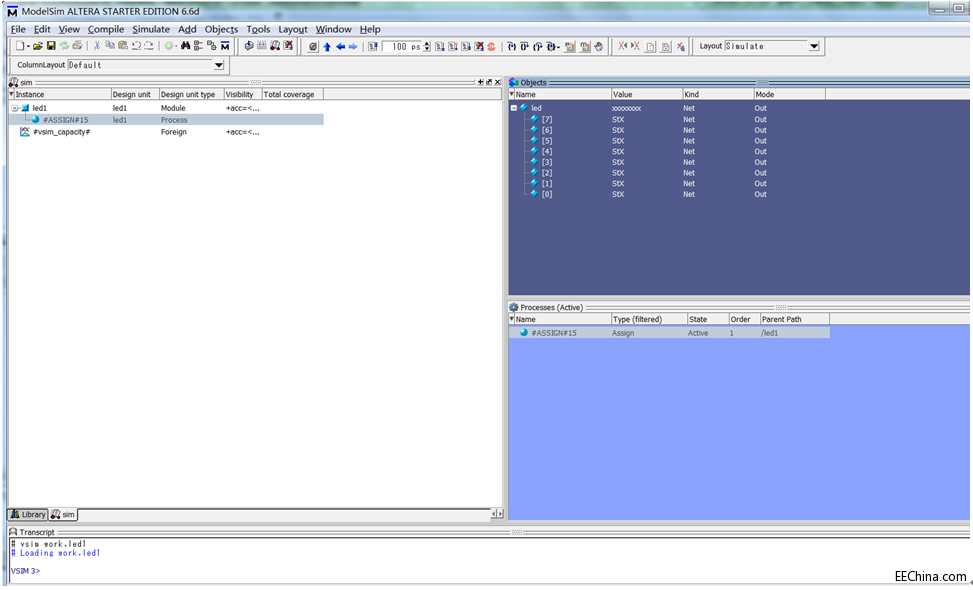
Task: Select the #ASSIGN#15 process in sim tree
Action: [65, 120]
